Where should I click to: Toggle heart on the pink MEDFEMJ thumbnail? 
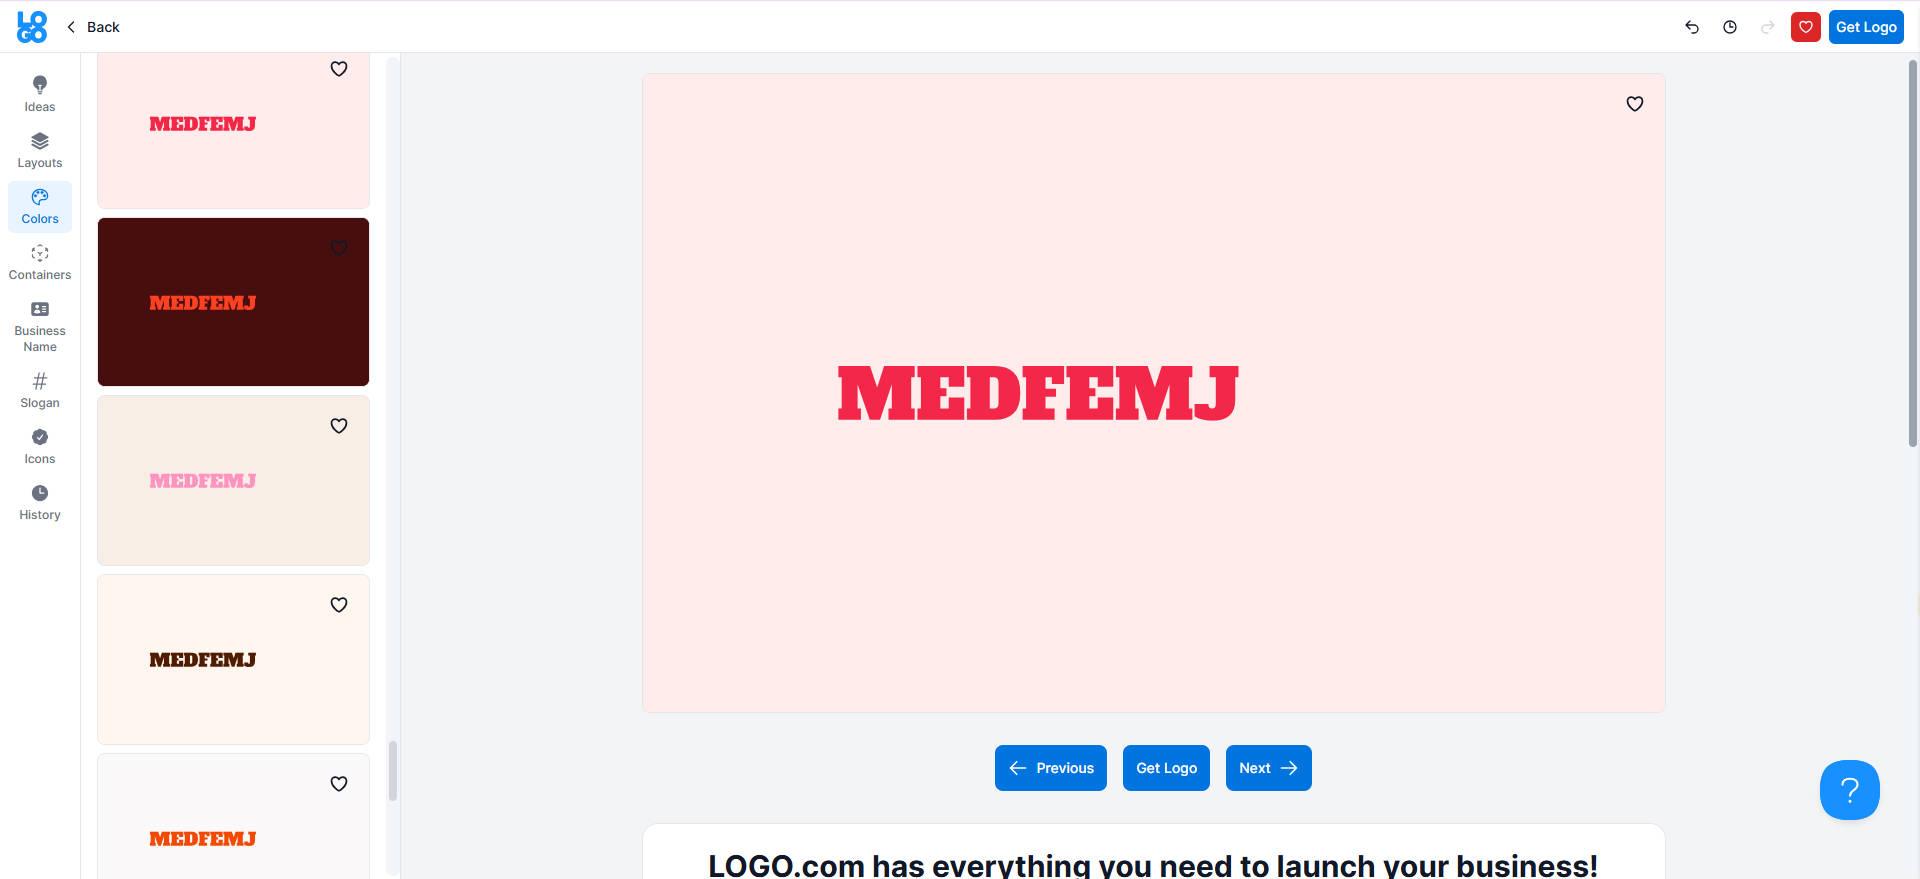tap(339, 426)
